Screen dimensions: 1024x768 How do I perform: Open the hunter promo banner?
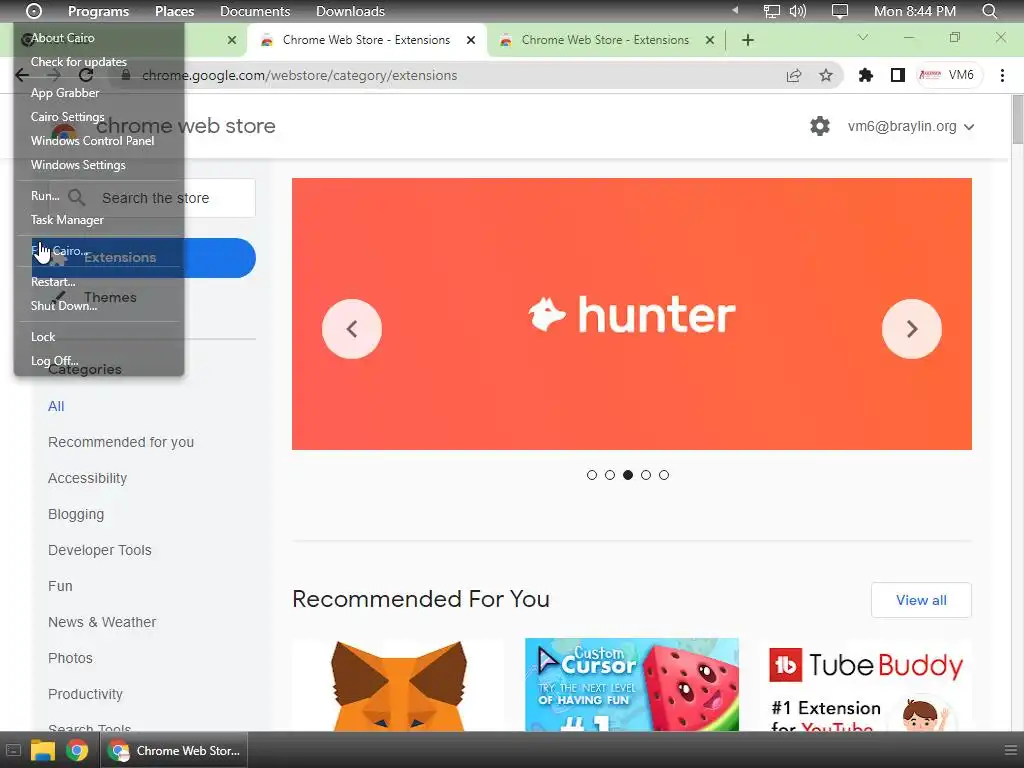tap(632, 314)
